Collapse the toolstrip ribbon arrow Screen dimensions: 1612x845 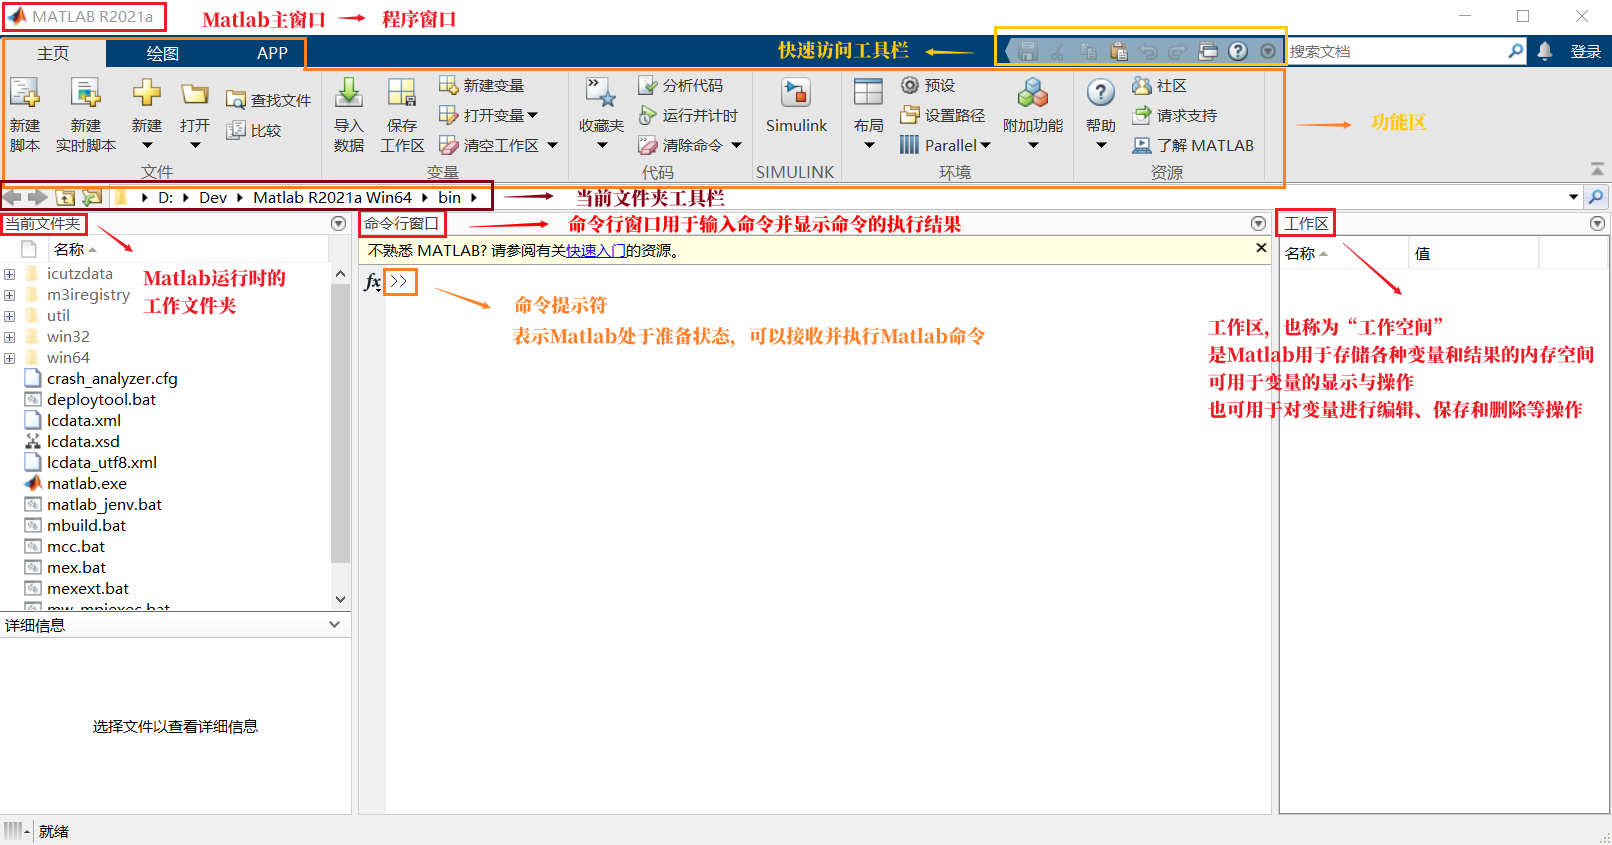click(1597, 168)
